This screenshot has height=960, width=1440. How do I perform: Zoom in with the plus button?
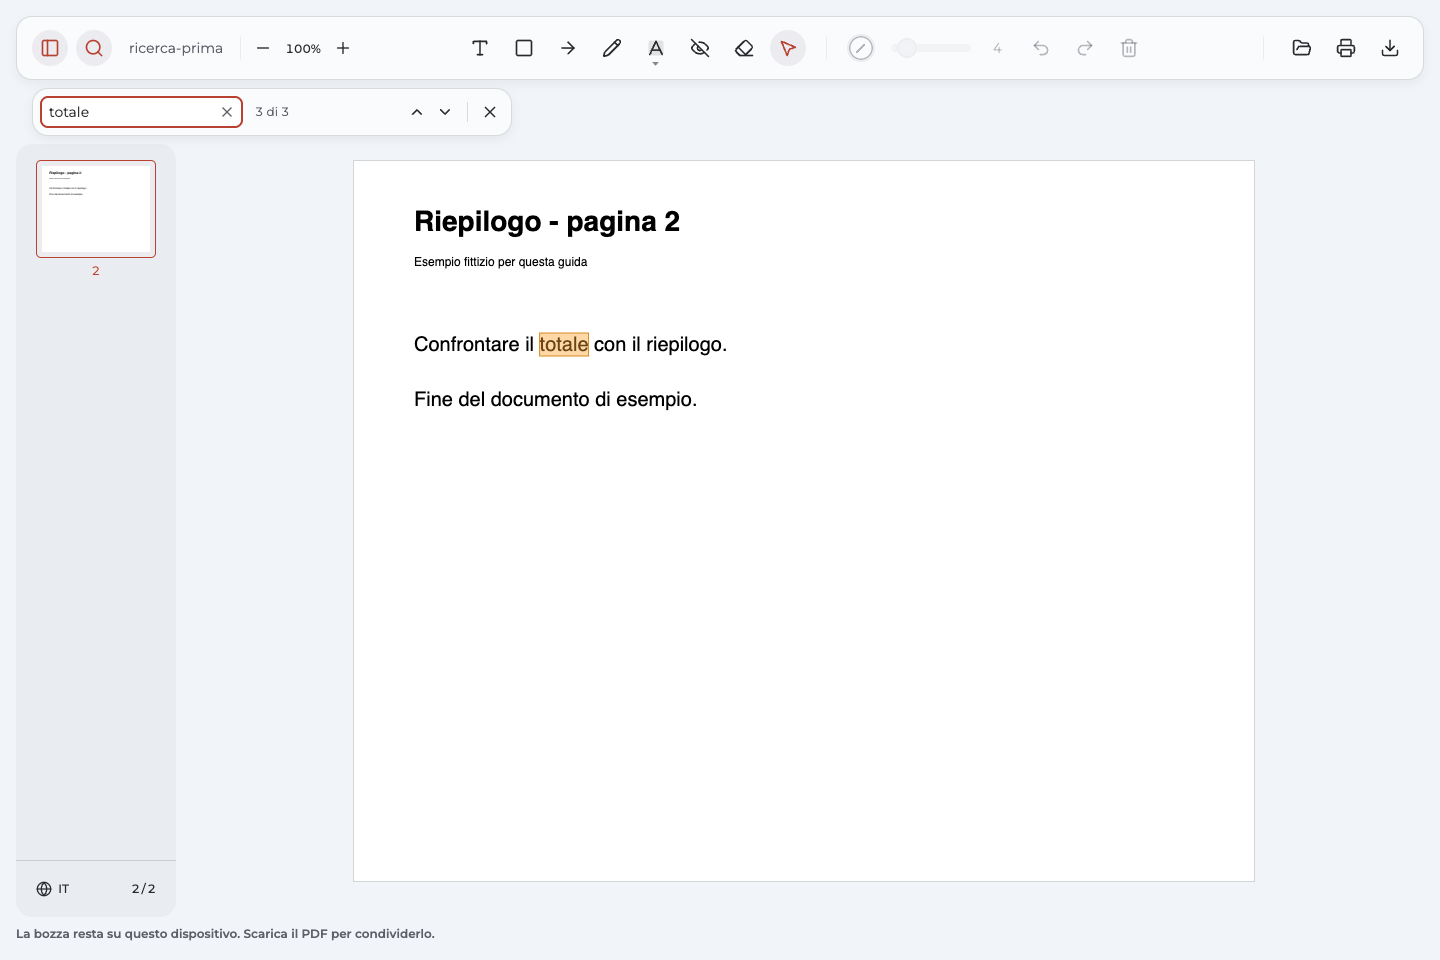click(x=343, y=48)
